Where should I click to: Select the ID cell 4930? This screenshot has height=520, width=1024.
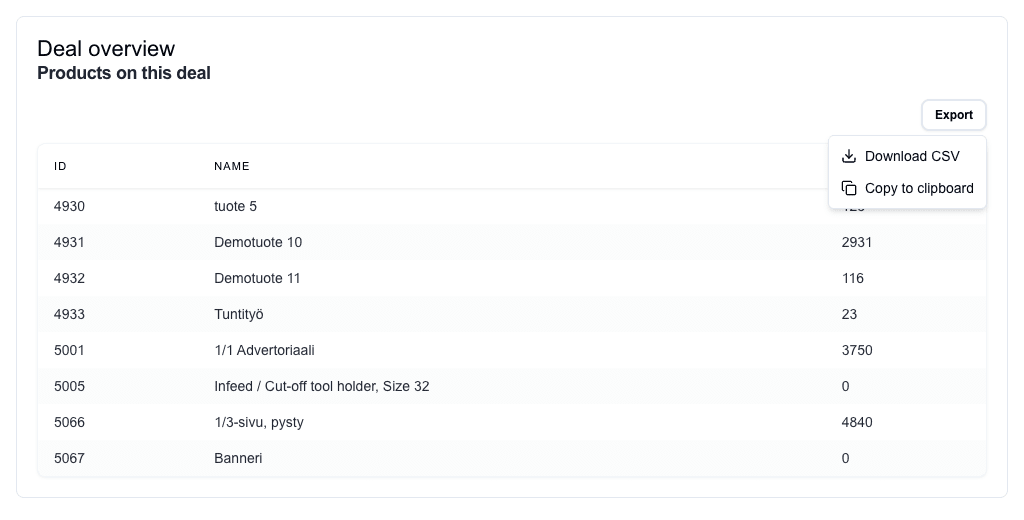[69, 206]
